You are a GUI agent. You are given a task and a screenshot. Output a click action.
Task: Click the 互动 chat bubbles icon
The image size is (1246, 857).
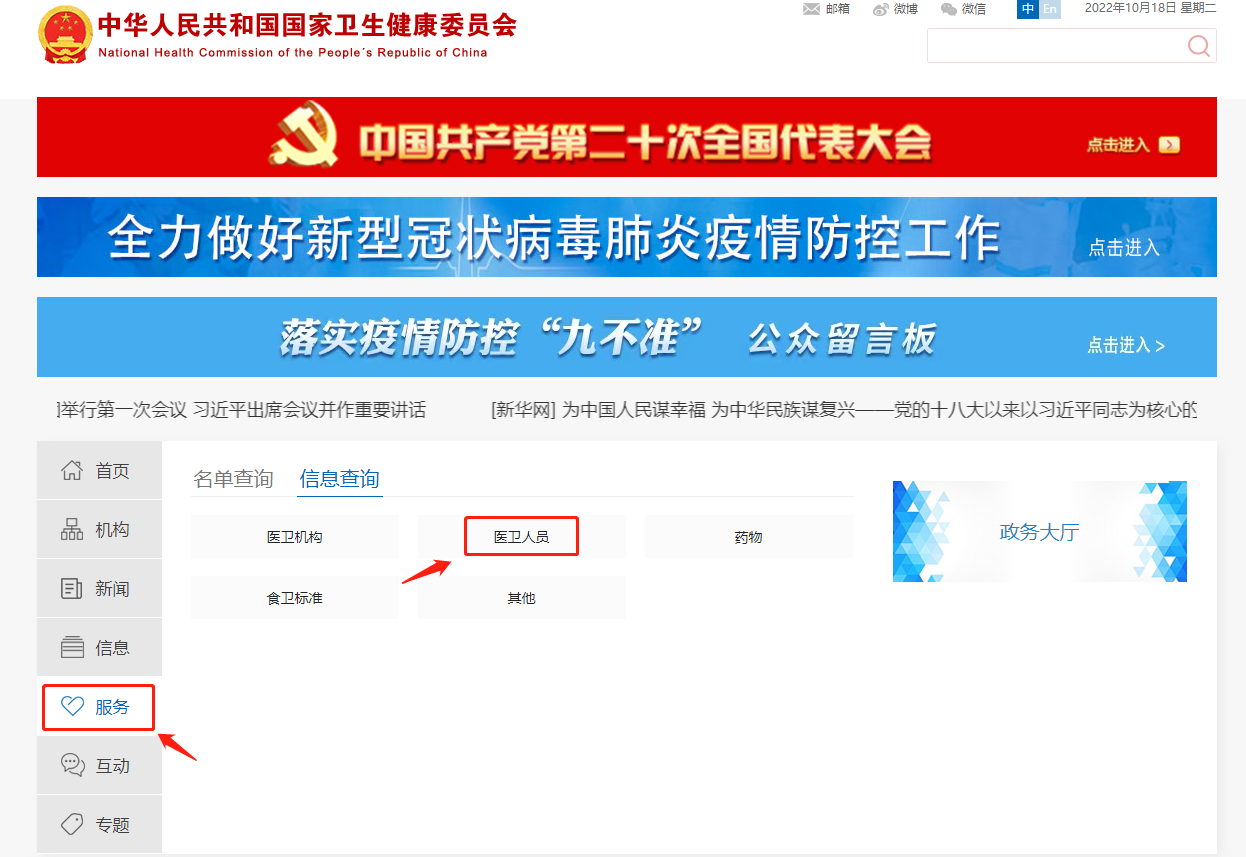point(72,766)
